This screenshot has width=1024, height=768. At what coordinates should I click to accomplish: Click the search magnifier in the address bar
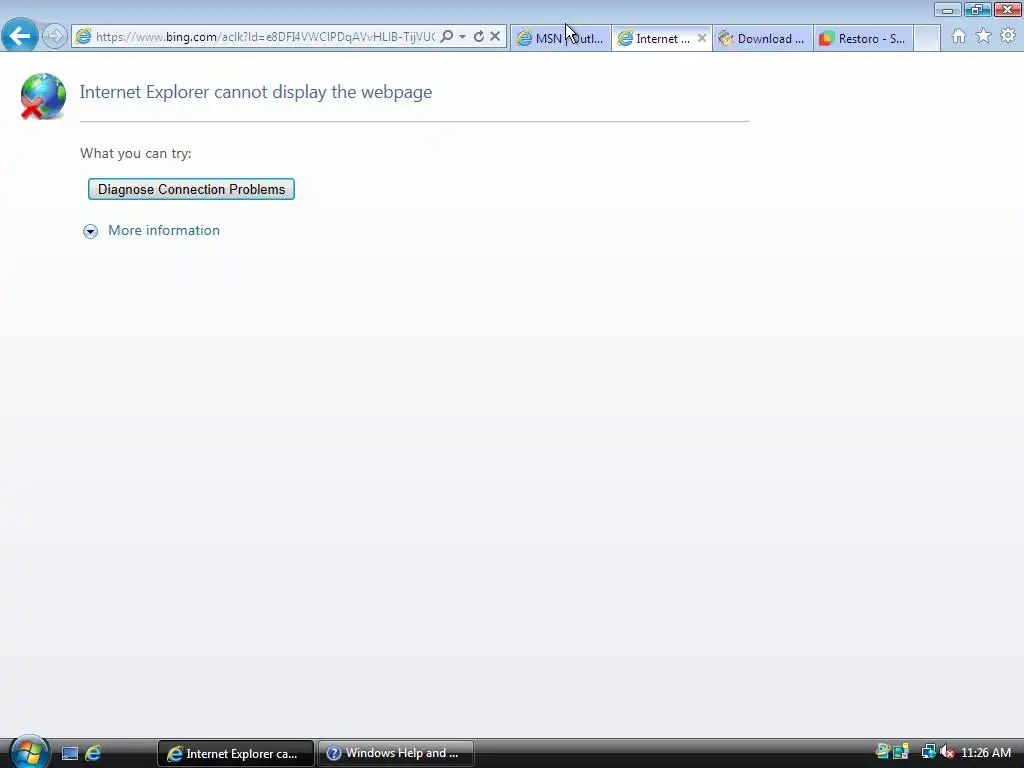(447, 37)
